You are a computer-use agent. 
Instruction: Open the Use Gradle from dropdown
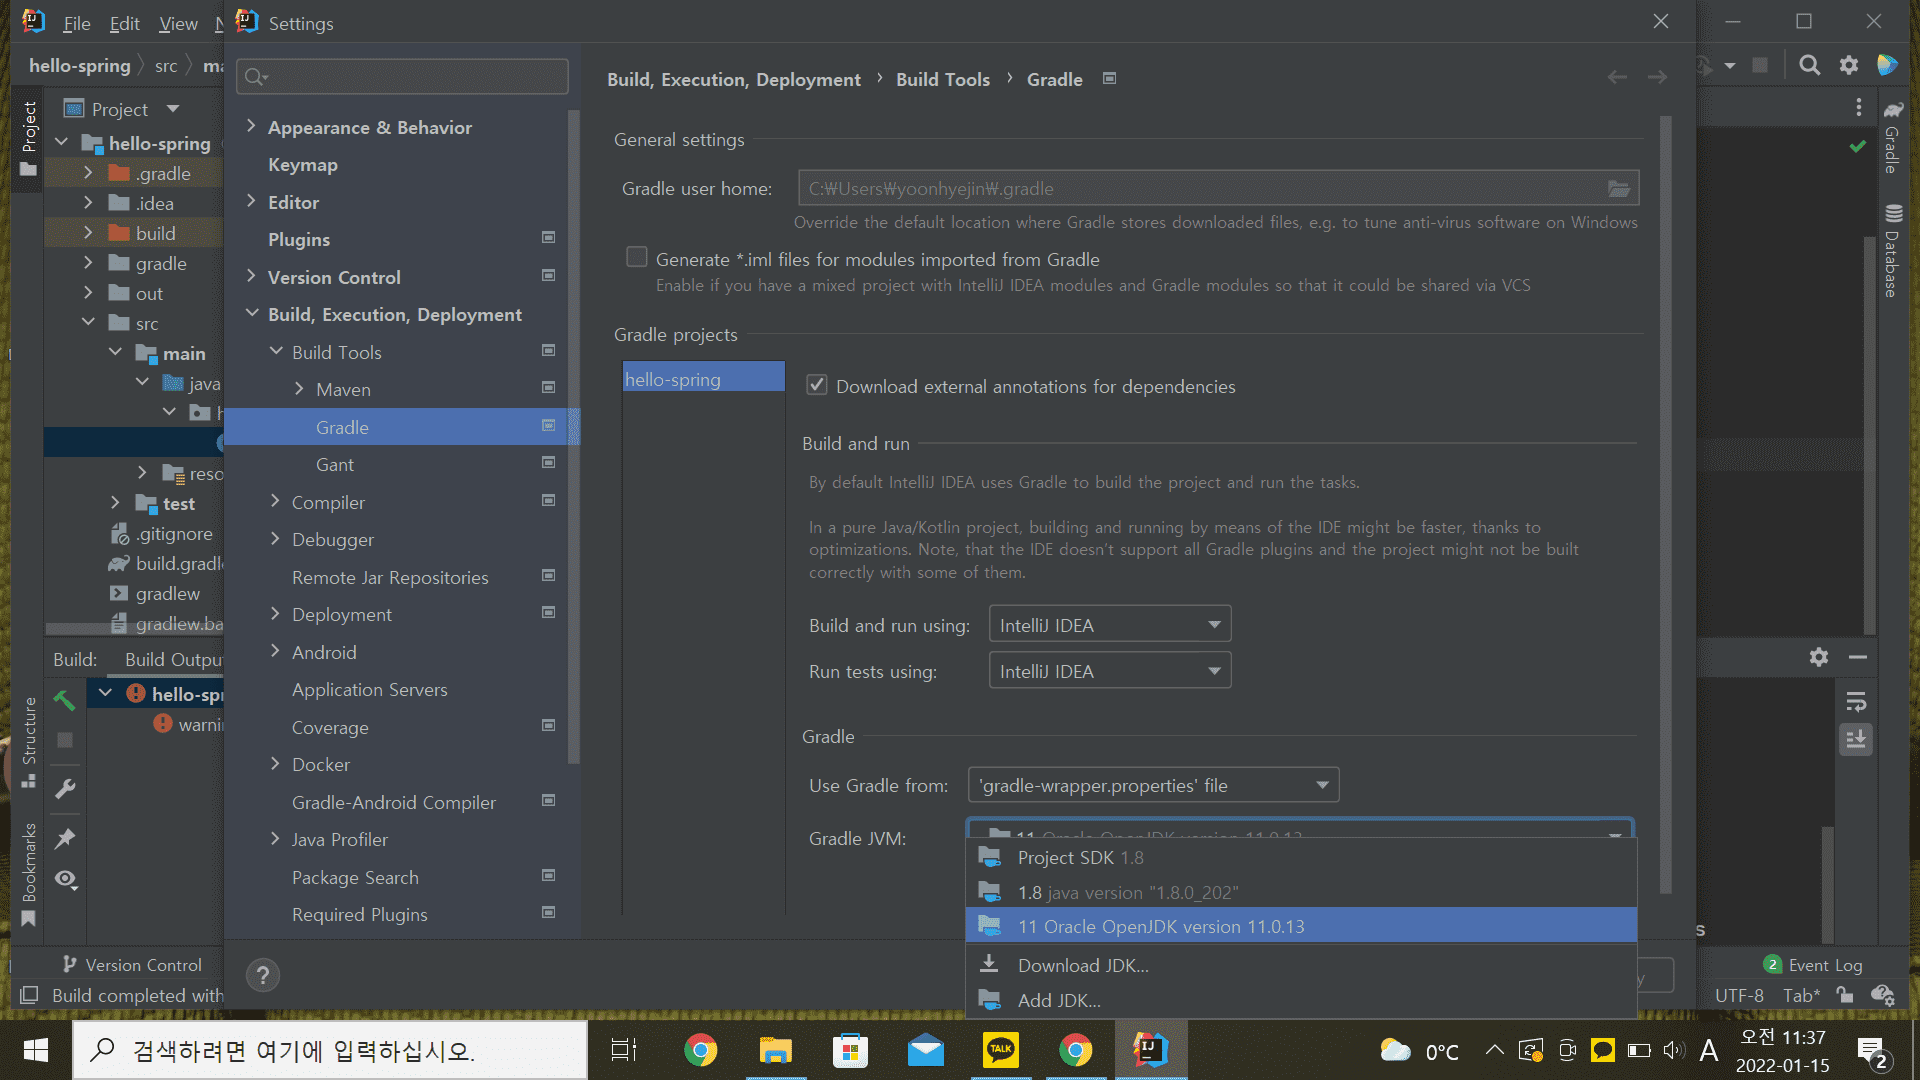(1153, 785)
